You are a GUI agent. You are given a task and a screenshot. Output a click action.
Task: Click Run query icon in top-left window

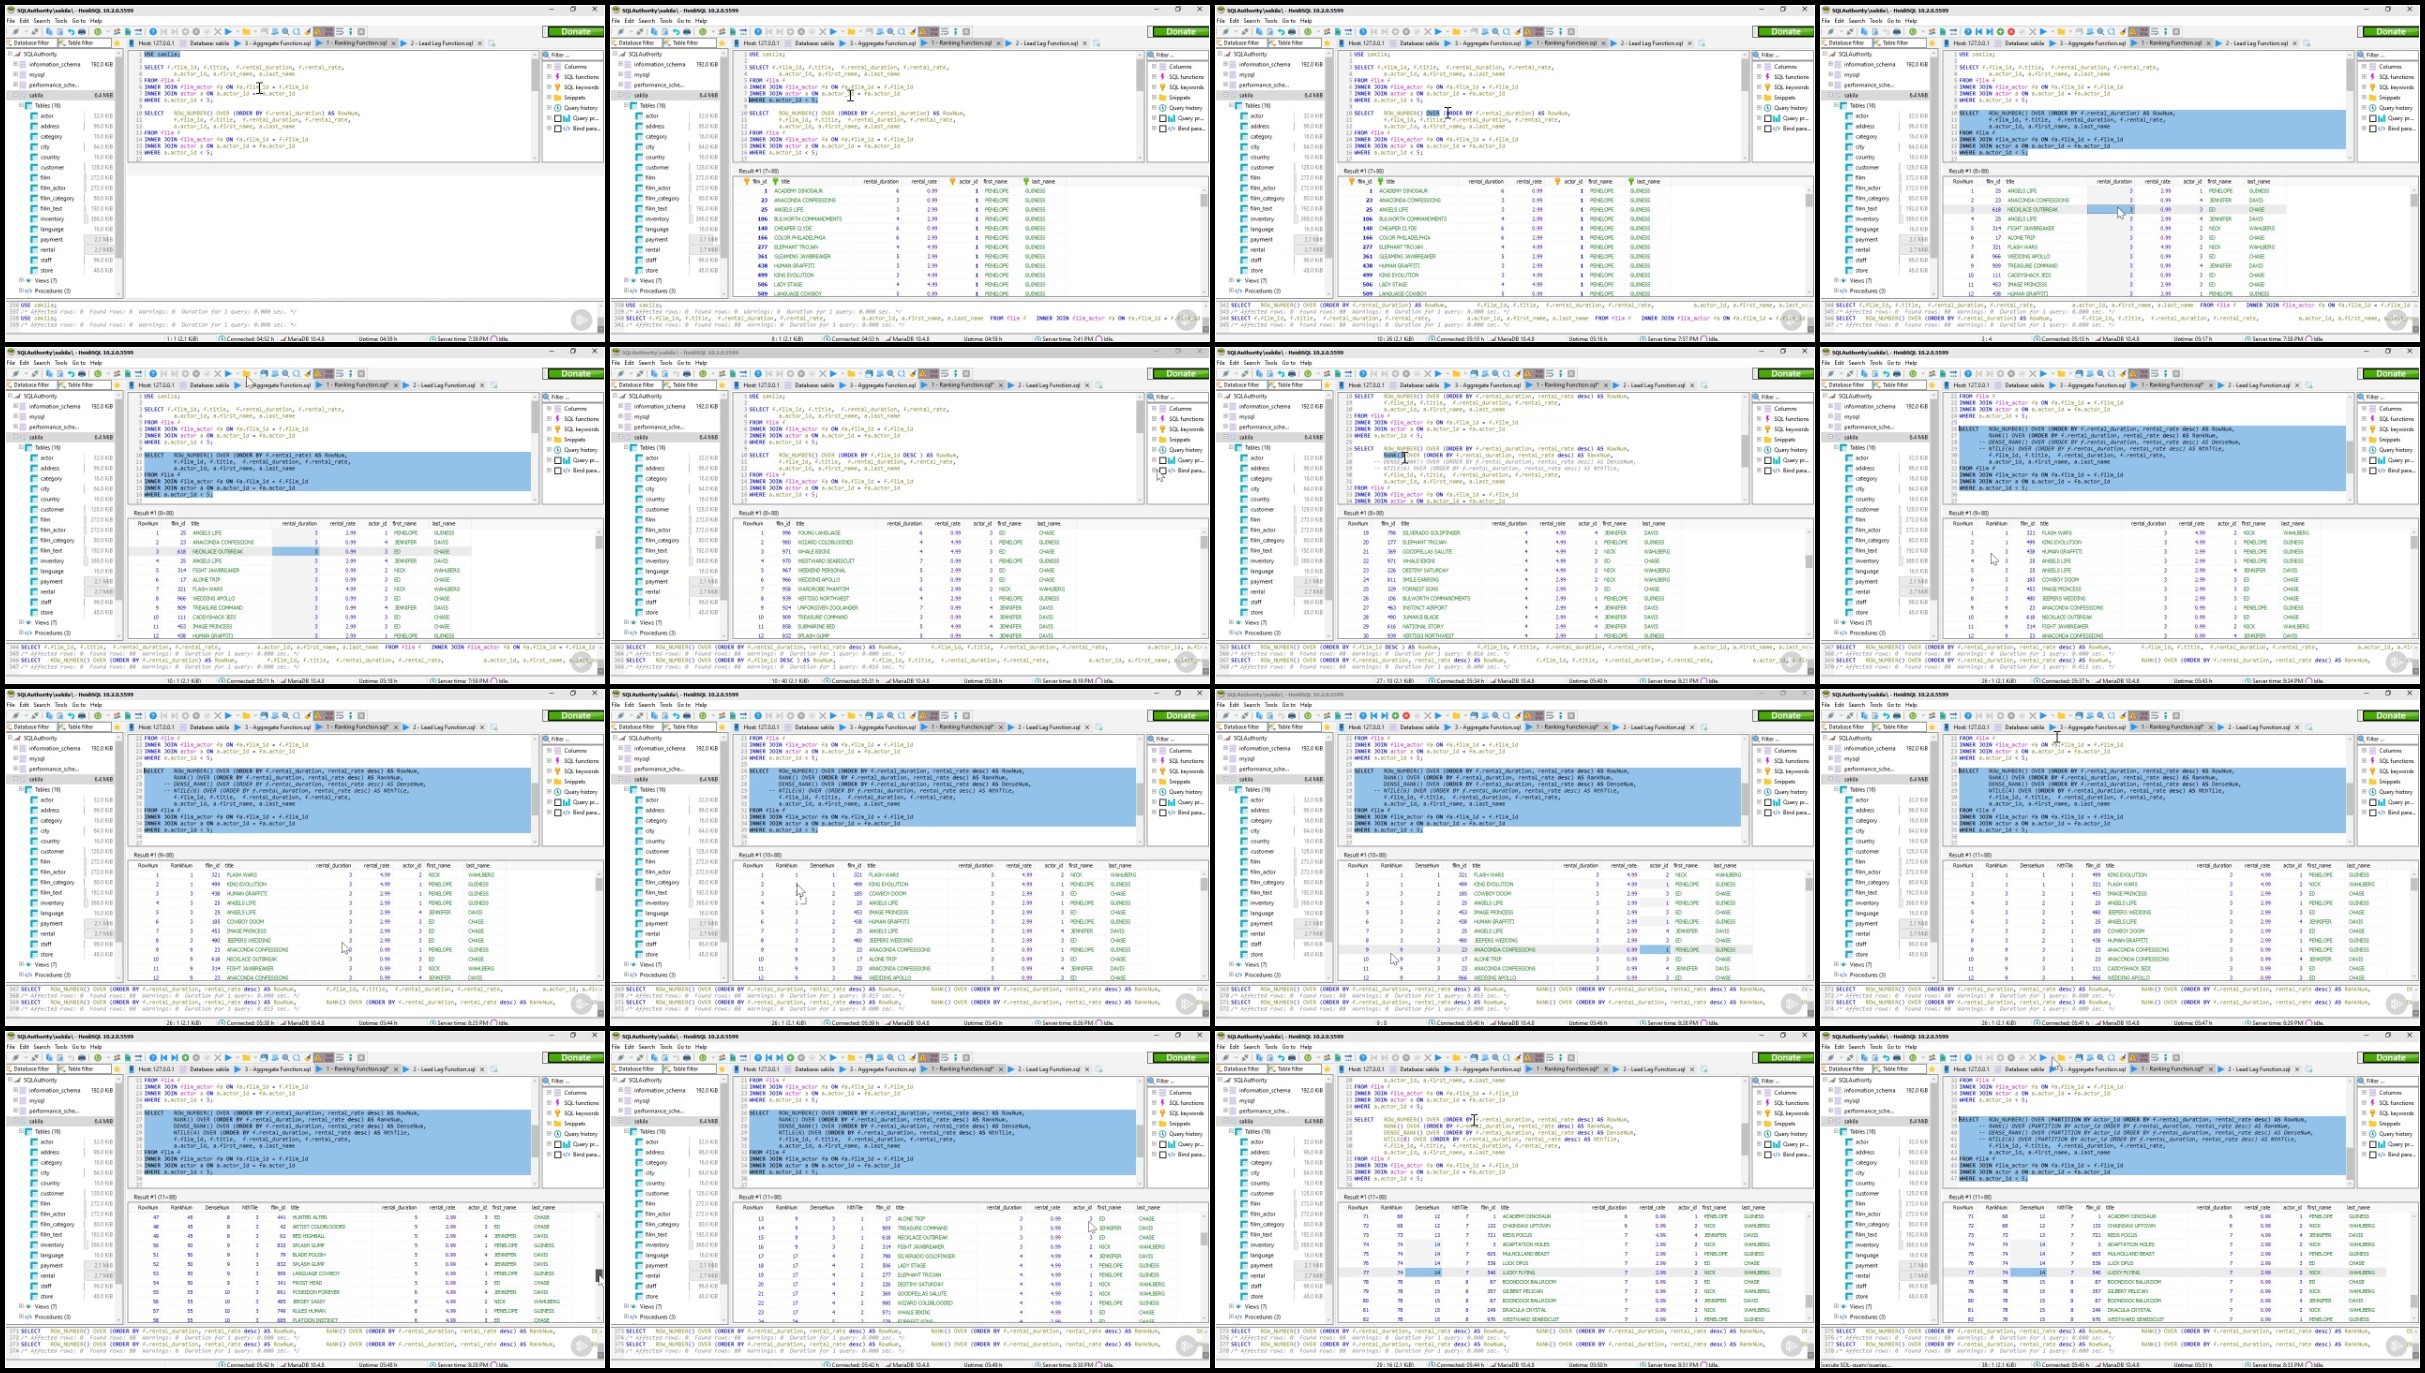(228, 32)
